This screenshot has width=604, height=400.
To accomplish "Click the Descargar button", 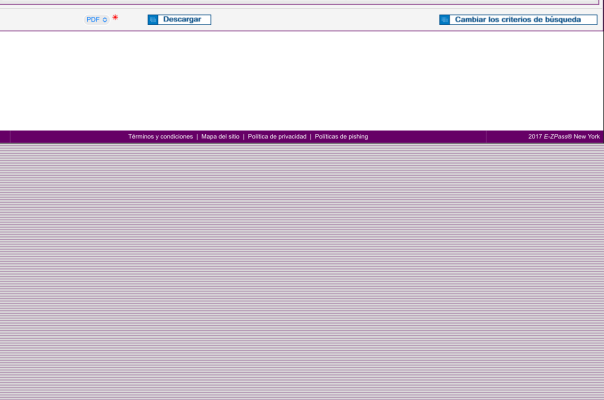I will pyautogui.click(x=180, y=20).
